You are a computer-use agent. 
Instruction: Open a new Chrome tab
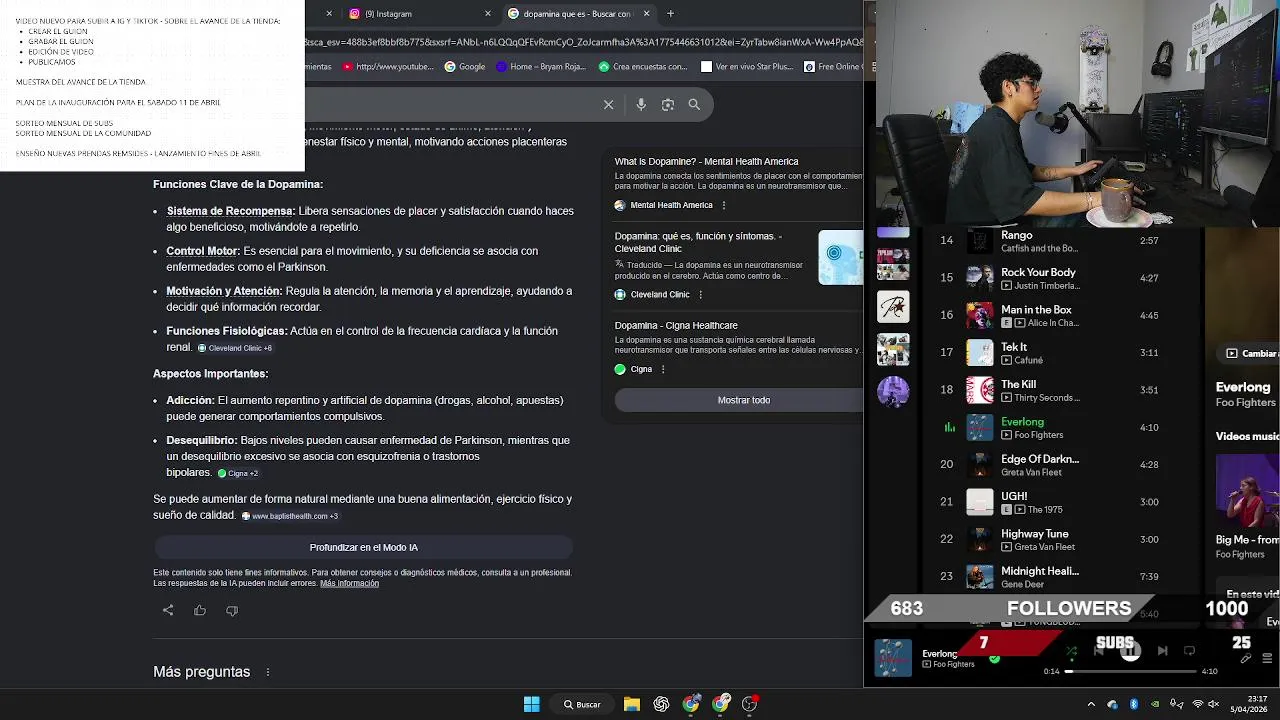tap(670, 14)
